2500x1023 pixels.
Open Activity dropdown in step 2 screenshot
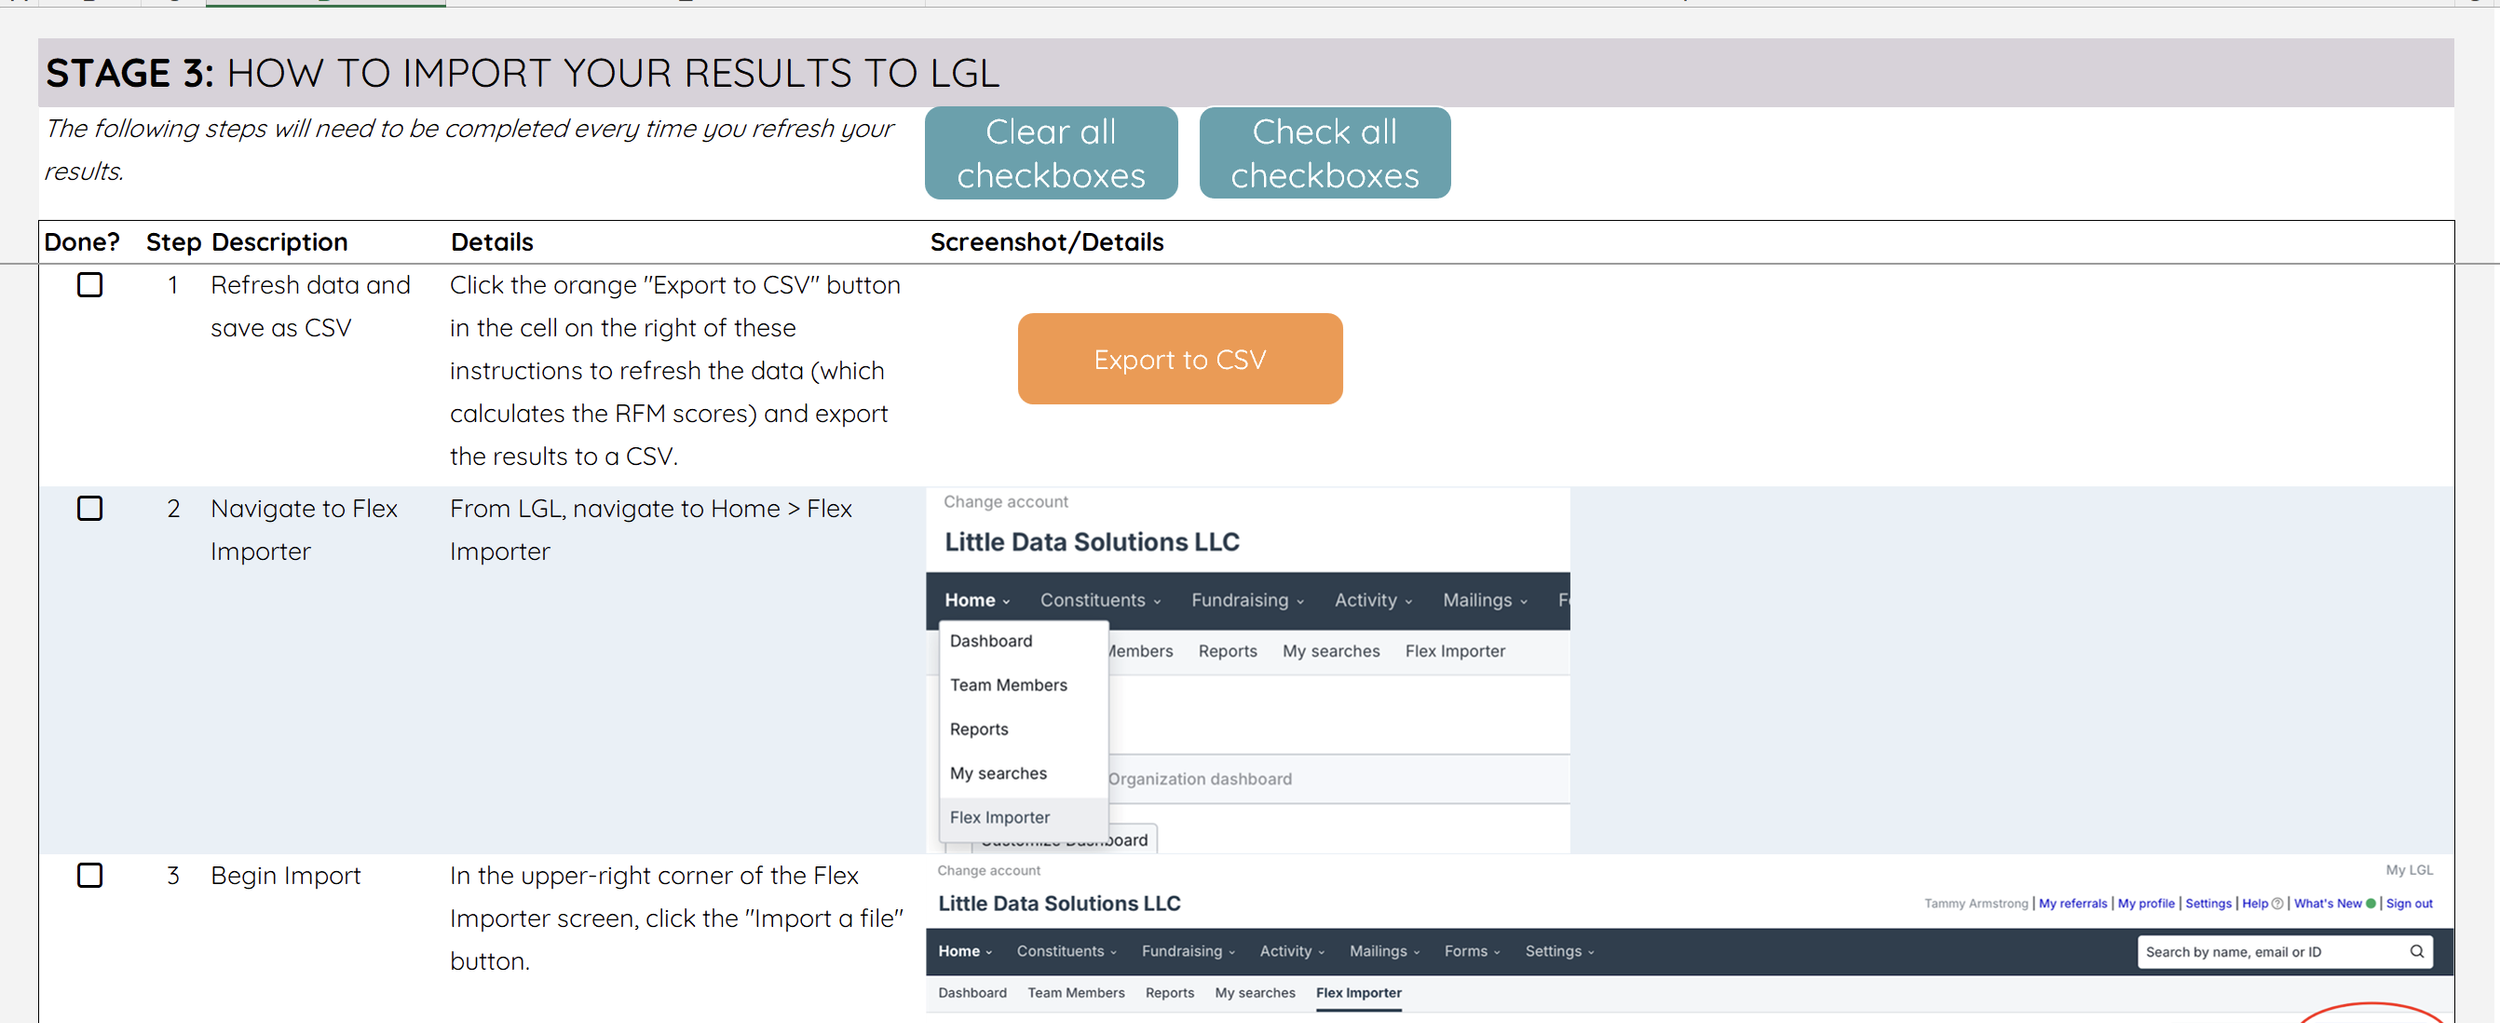pyautogui.click(x=1373, y=600)
